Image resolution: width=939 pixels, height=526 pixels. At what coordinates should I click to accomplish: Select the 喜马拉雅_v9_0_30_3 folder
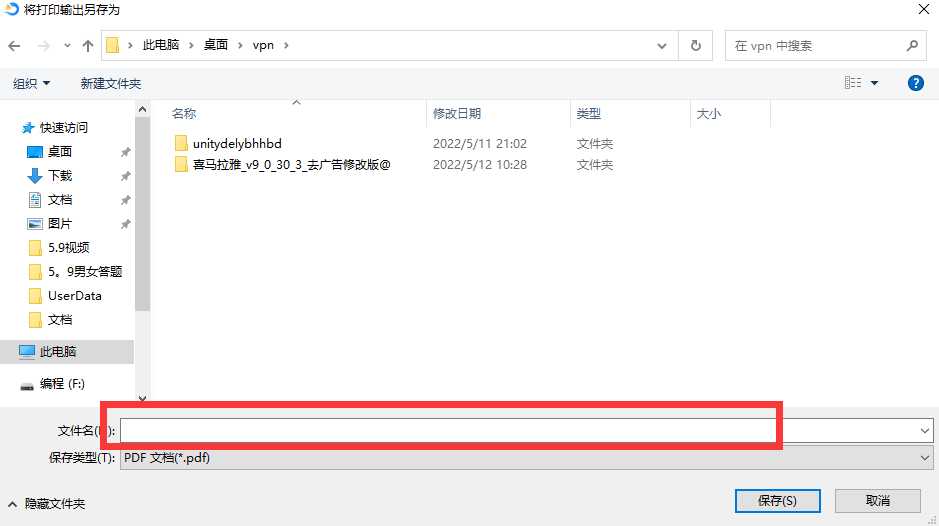coord(292,165)
